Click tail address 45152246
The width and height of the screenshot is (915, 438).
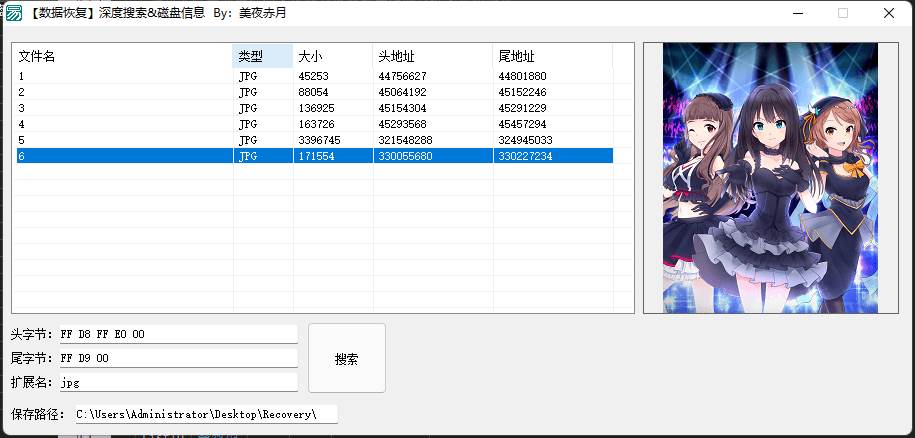pyautogui.click(x=522, y=92)
